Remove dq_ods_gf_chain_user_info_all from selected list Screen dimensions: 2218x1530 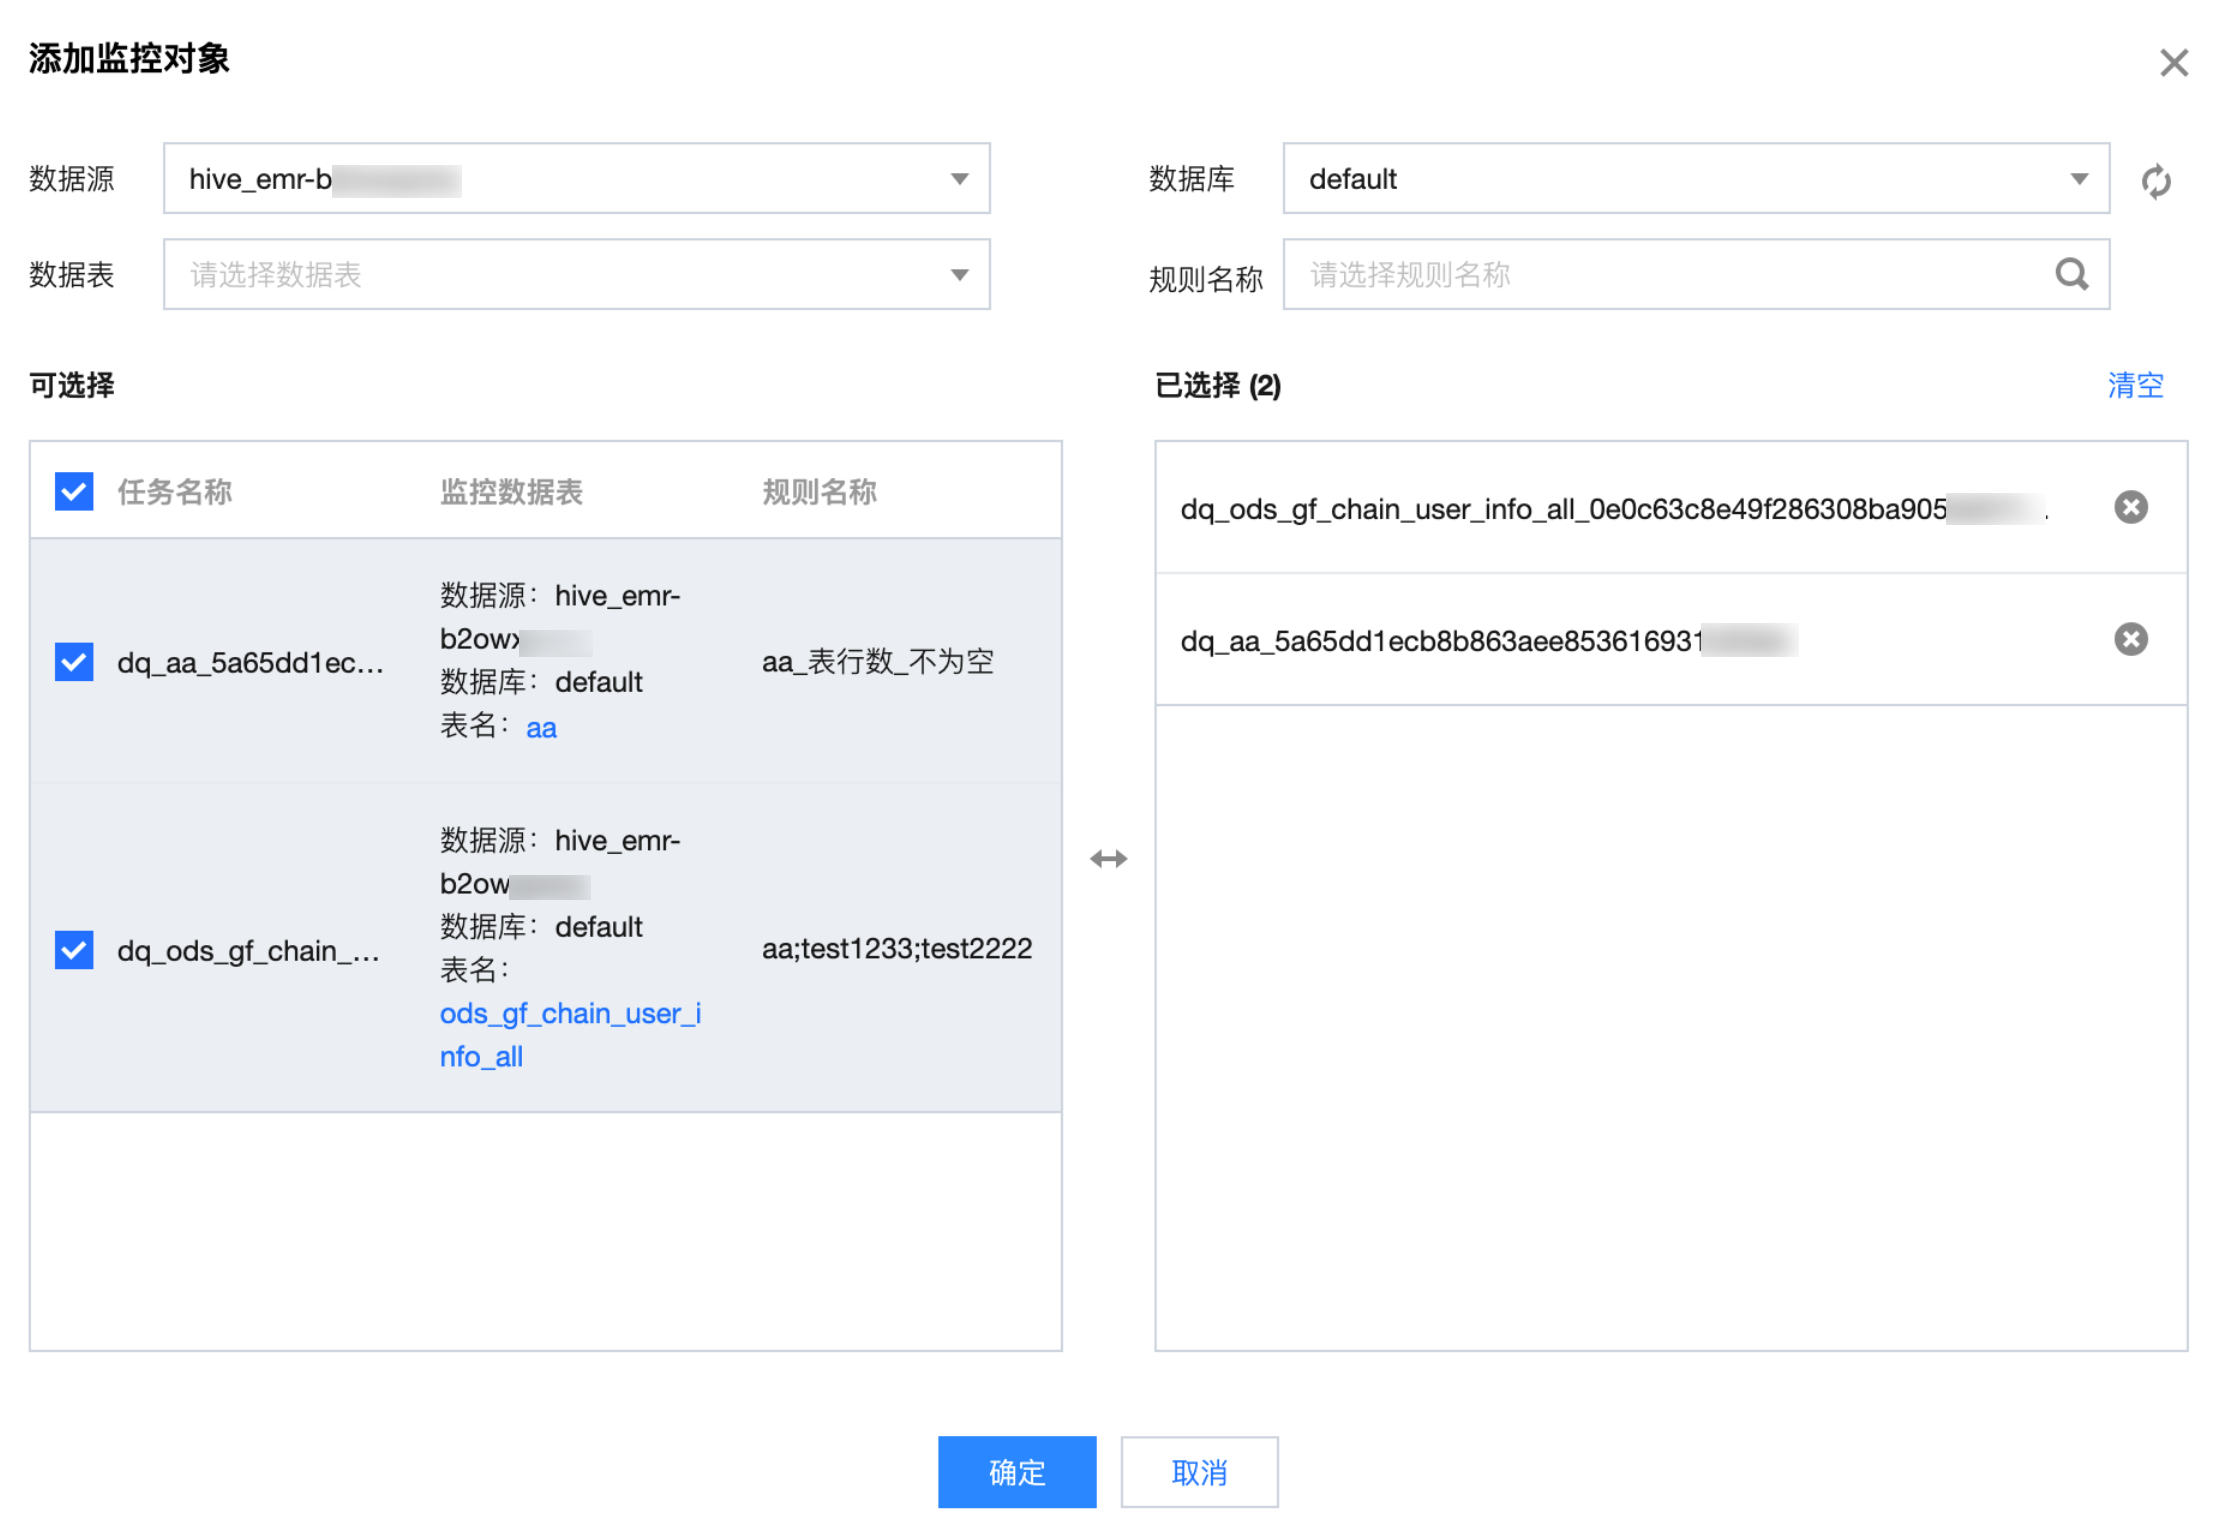coord(2130,507)
